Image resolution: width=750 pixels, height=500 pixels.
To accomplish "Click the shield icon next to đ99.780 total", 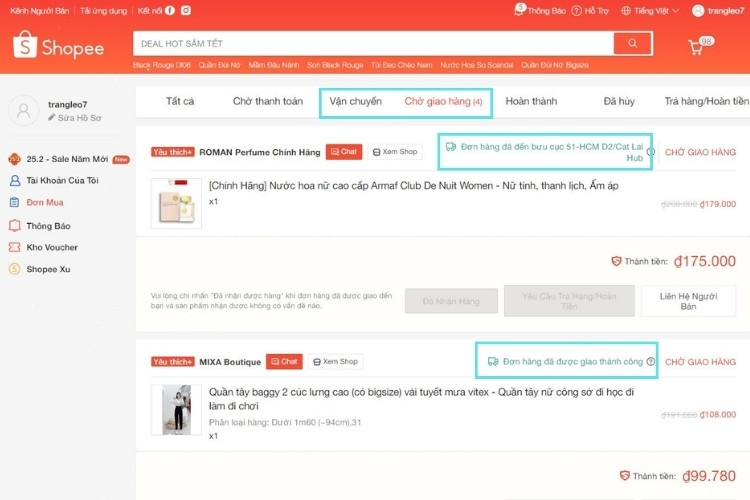I will pos(624,476).
